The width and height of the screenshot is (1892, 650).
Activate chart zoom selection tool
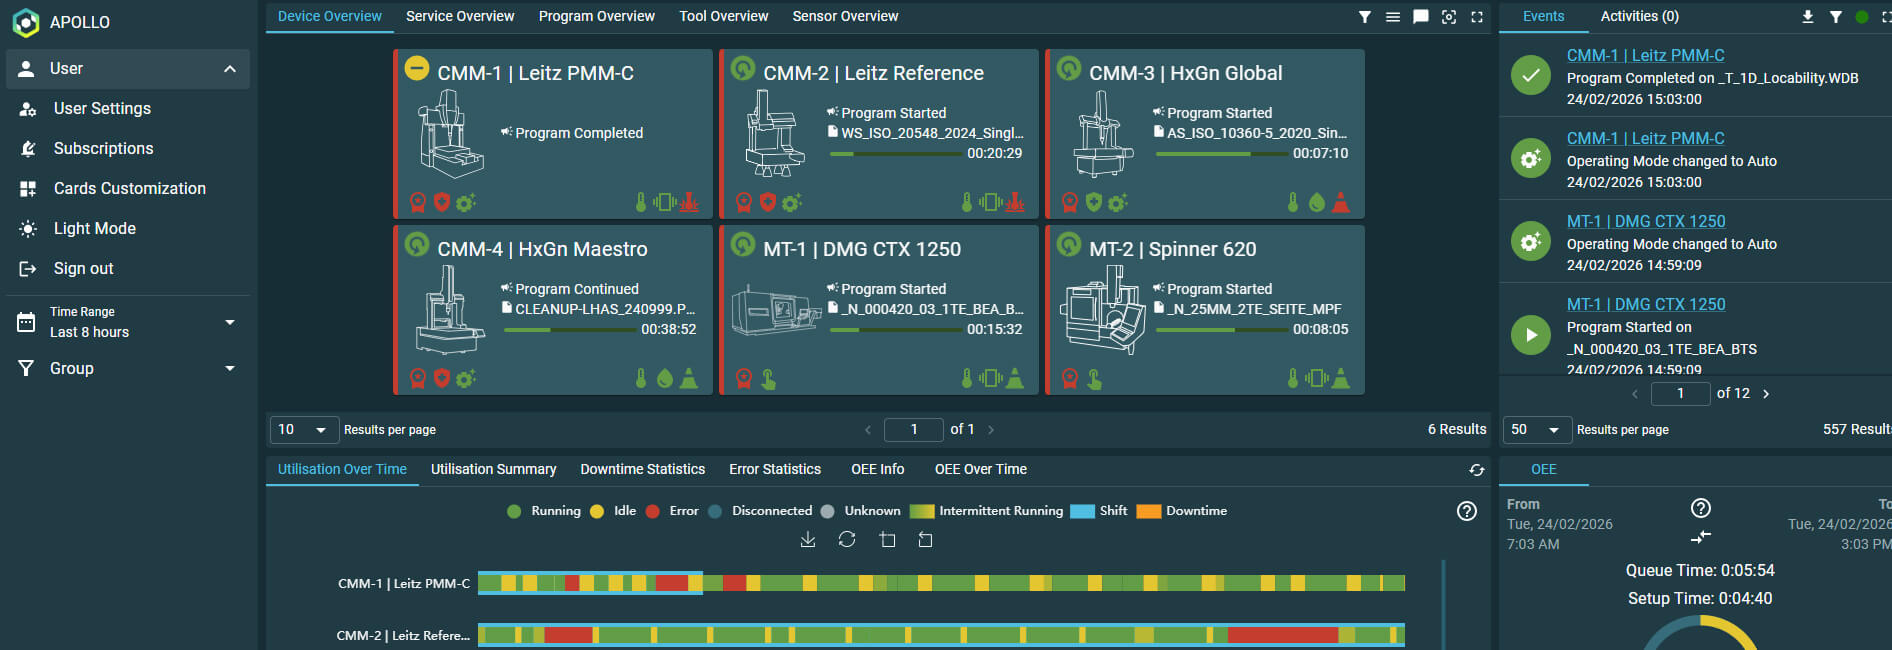click(x=887, y=540)
